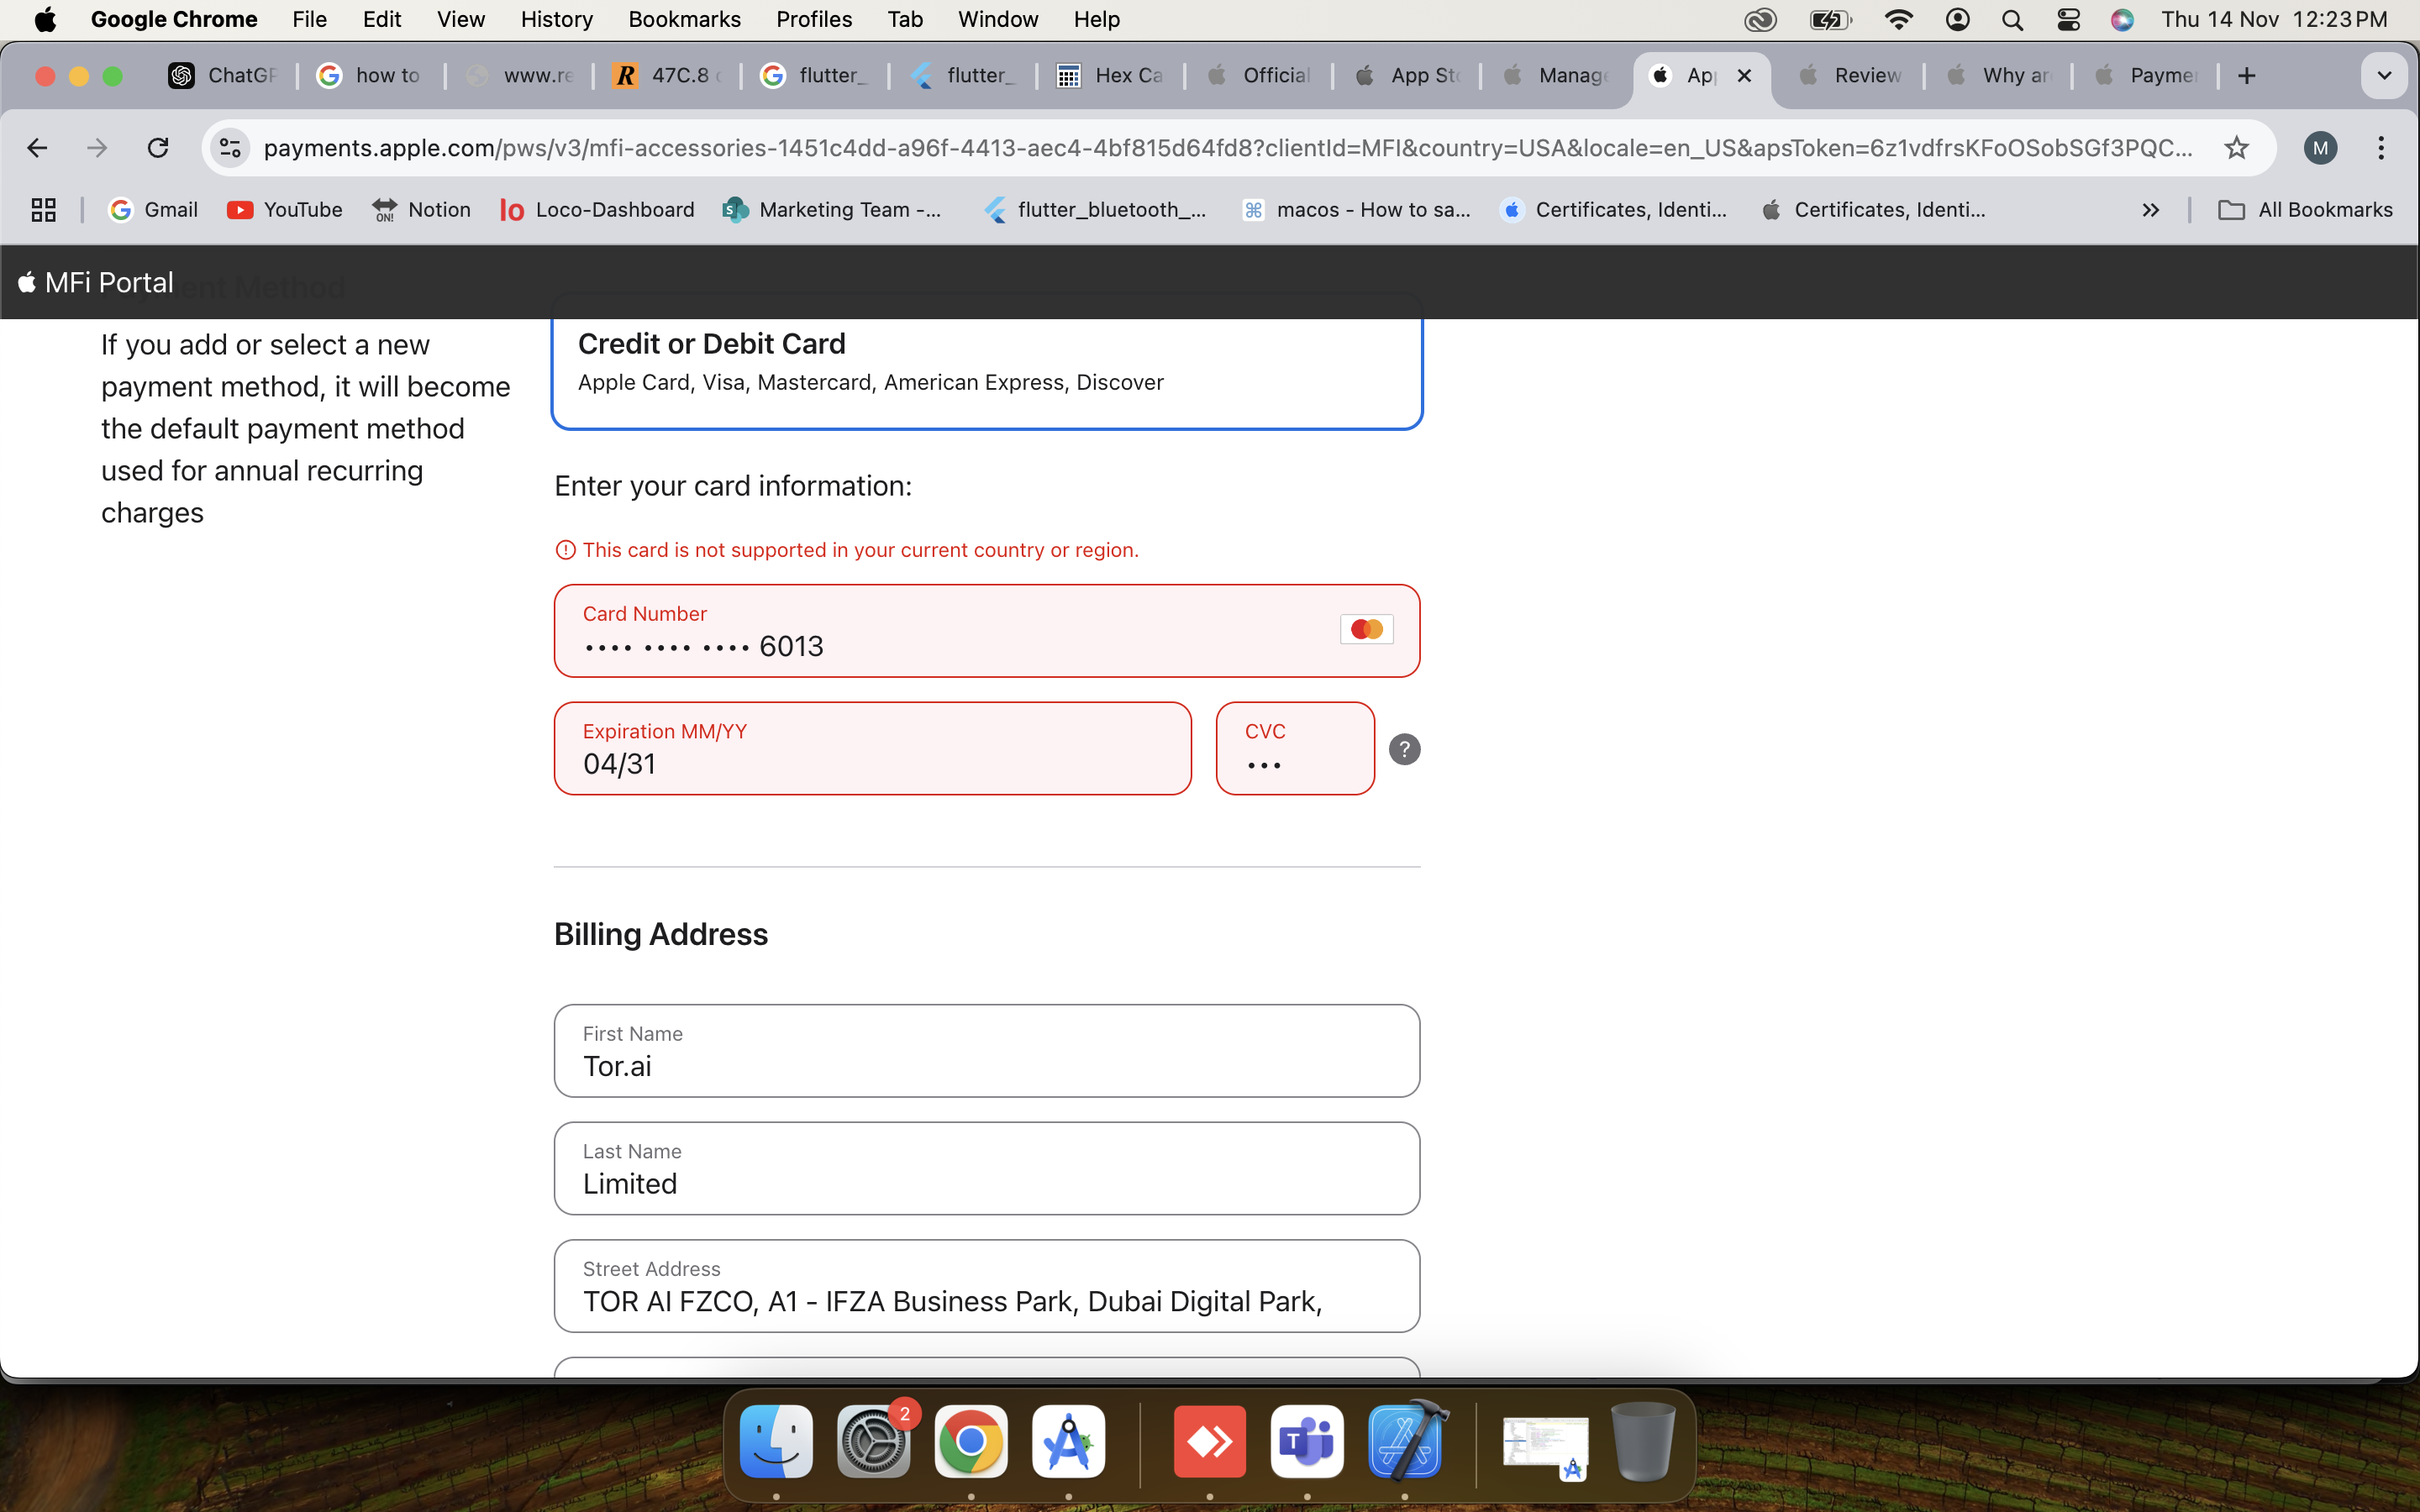Click the Chrome profile avatar M
2420x1512 pixels.
[2320, 148]
